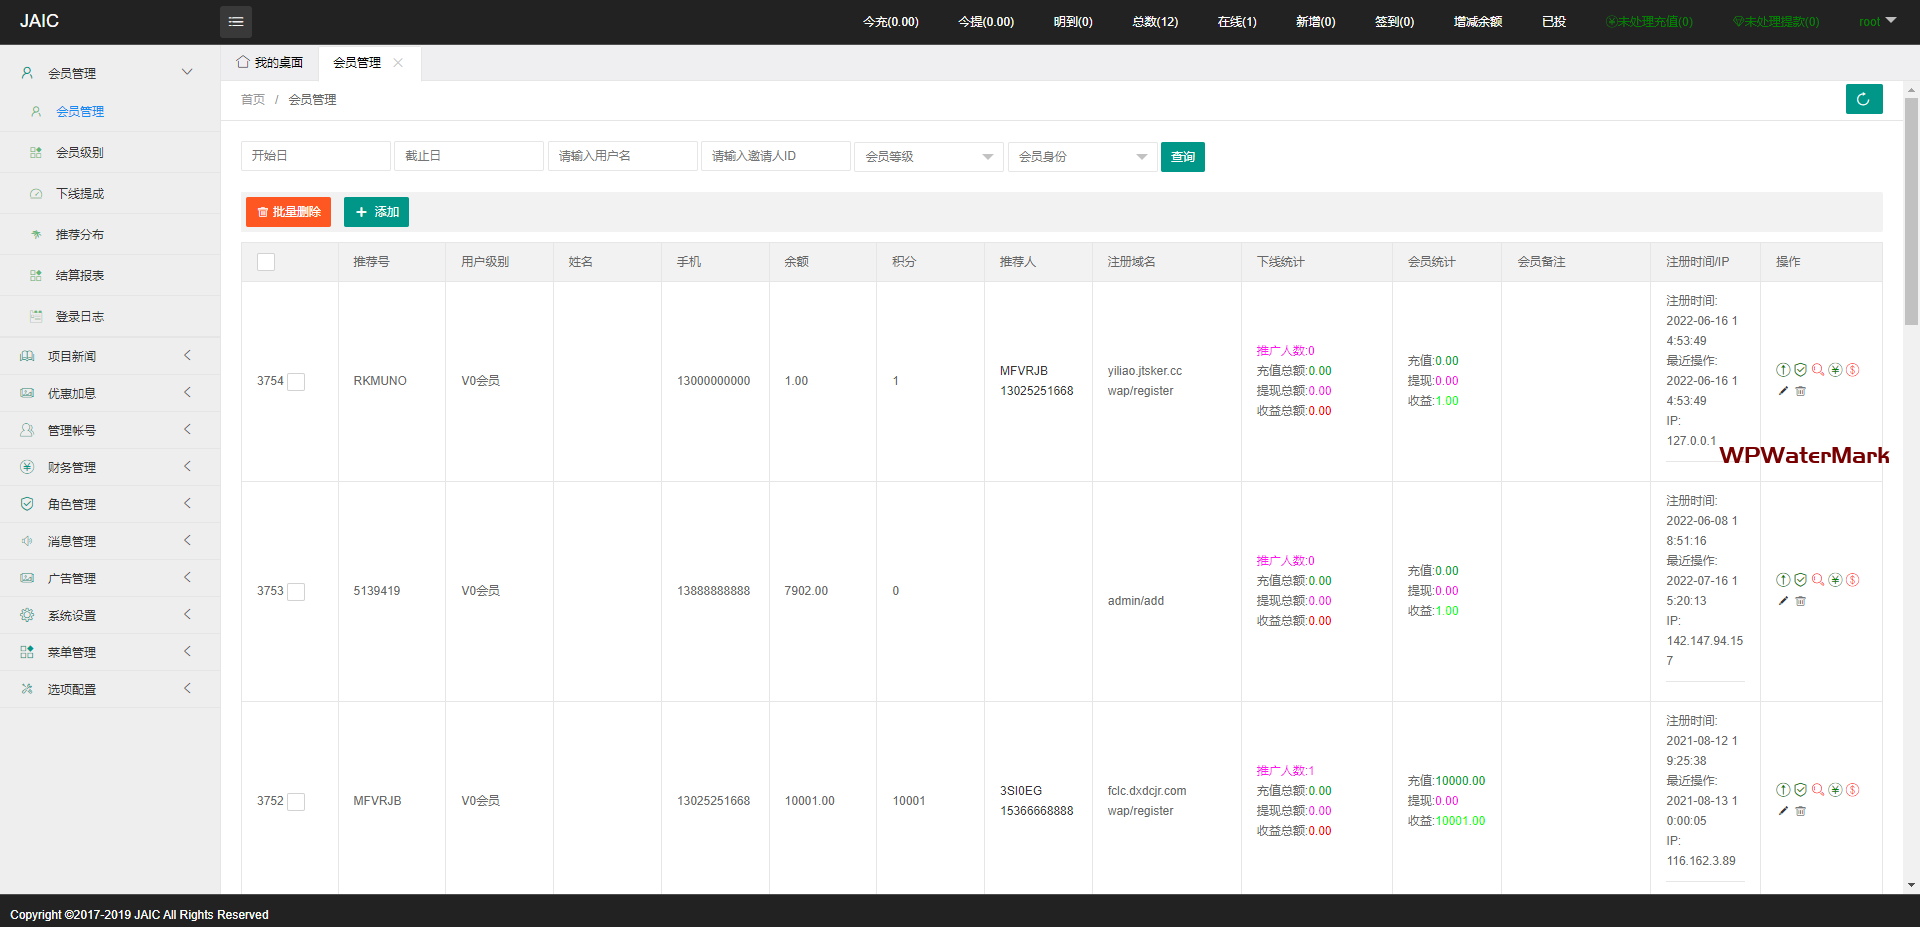Image resolution: width=1920 pixels, height=927 pixels.
Task: Check the checkbox for member 3754
Action: tap(296, 381)
